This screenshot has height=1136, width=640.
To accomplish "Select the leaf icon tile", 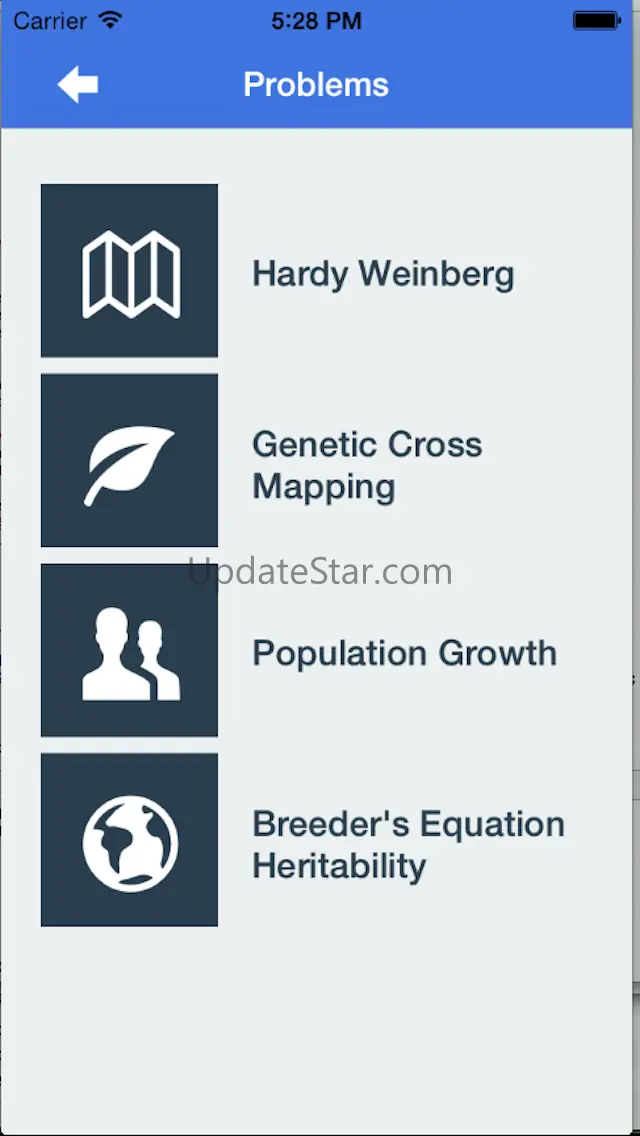I will tap(130, 461).
